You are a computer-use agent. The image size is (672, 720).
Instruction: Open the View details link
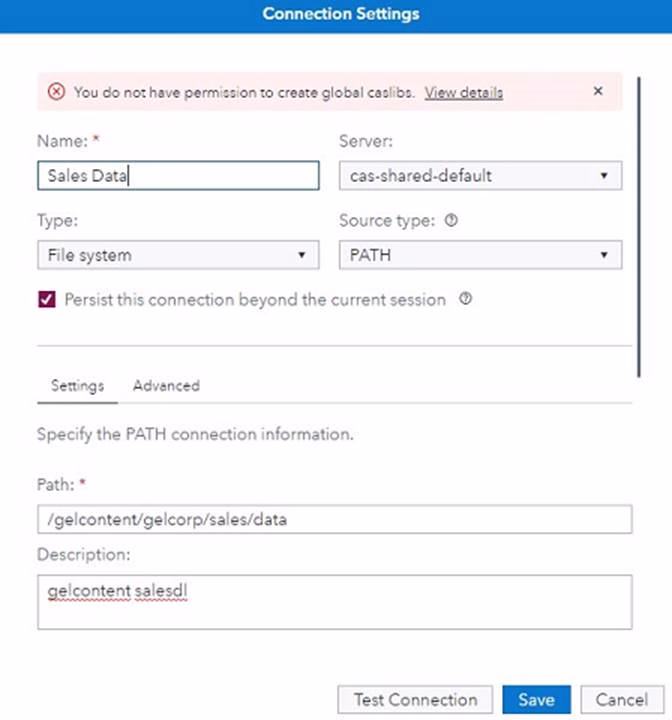pos(463,92)
